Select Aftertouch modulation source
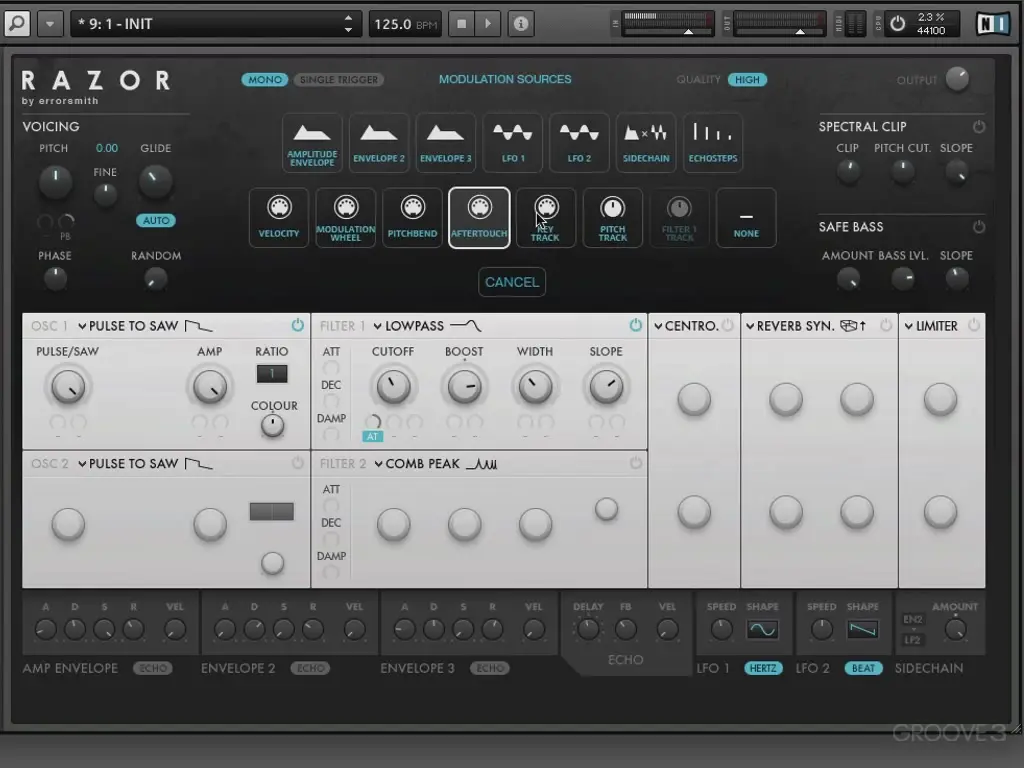The width and height of the screenshot is (1024, 768). pyautogui.click(x=479, y=217)
